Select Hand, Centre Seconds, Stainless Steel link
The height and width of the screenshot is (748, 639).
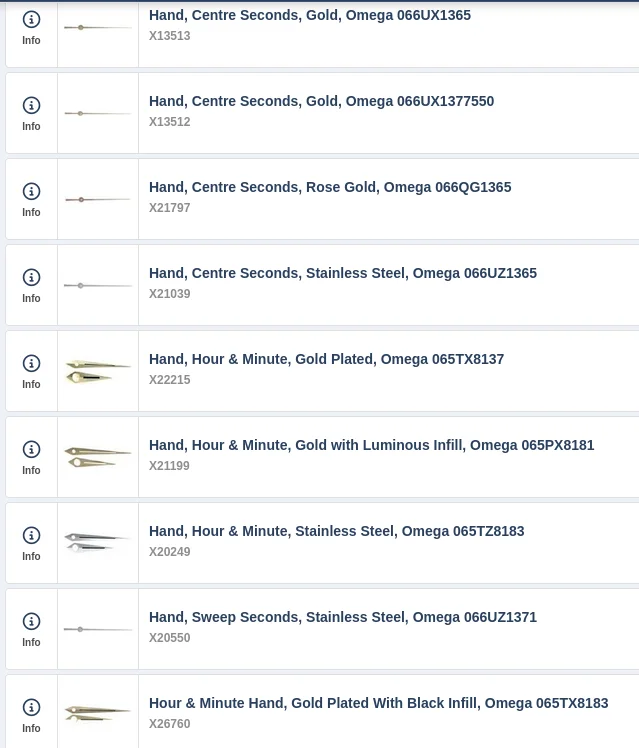pyautogui.click(x=342, y=273)
